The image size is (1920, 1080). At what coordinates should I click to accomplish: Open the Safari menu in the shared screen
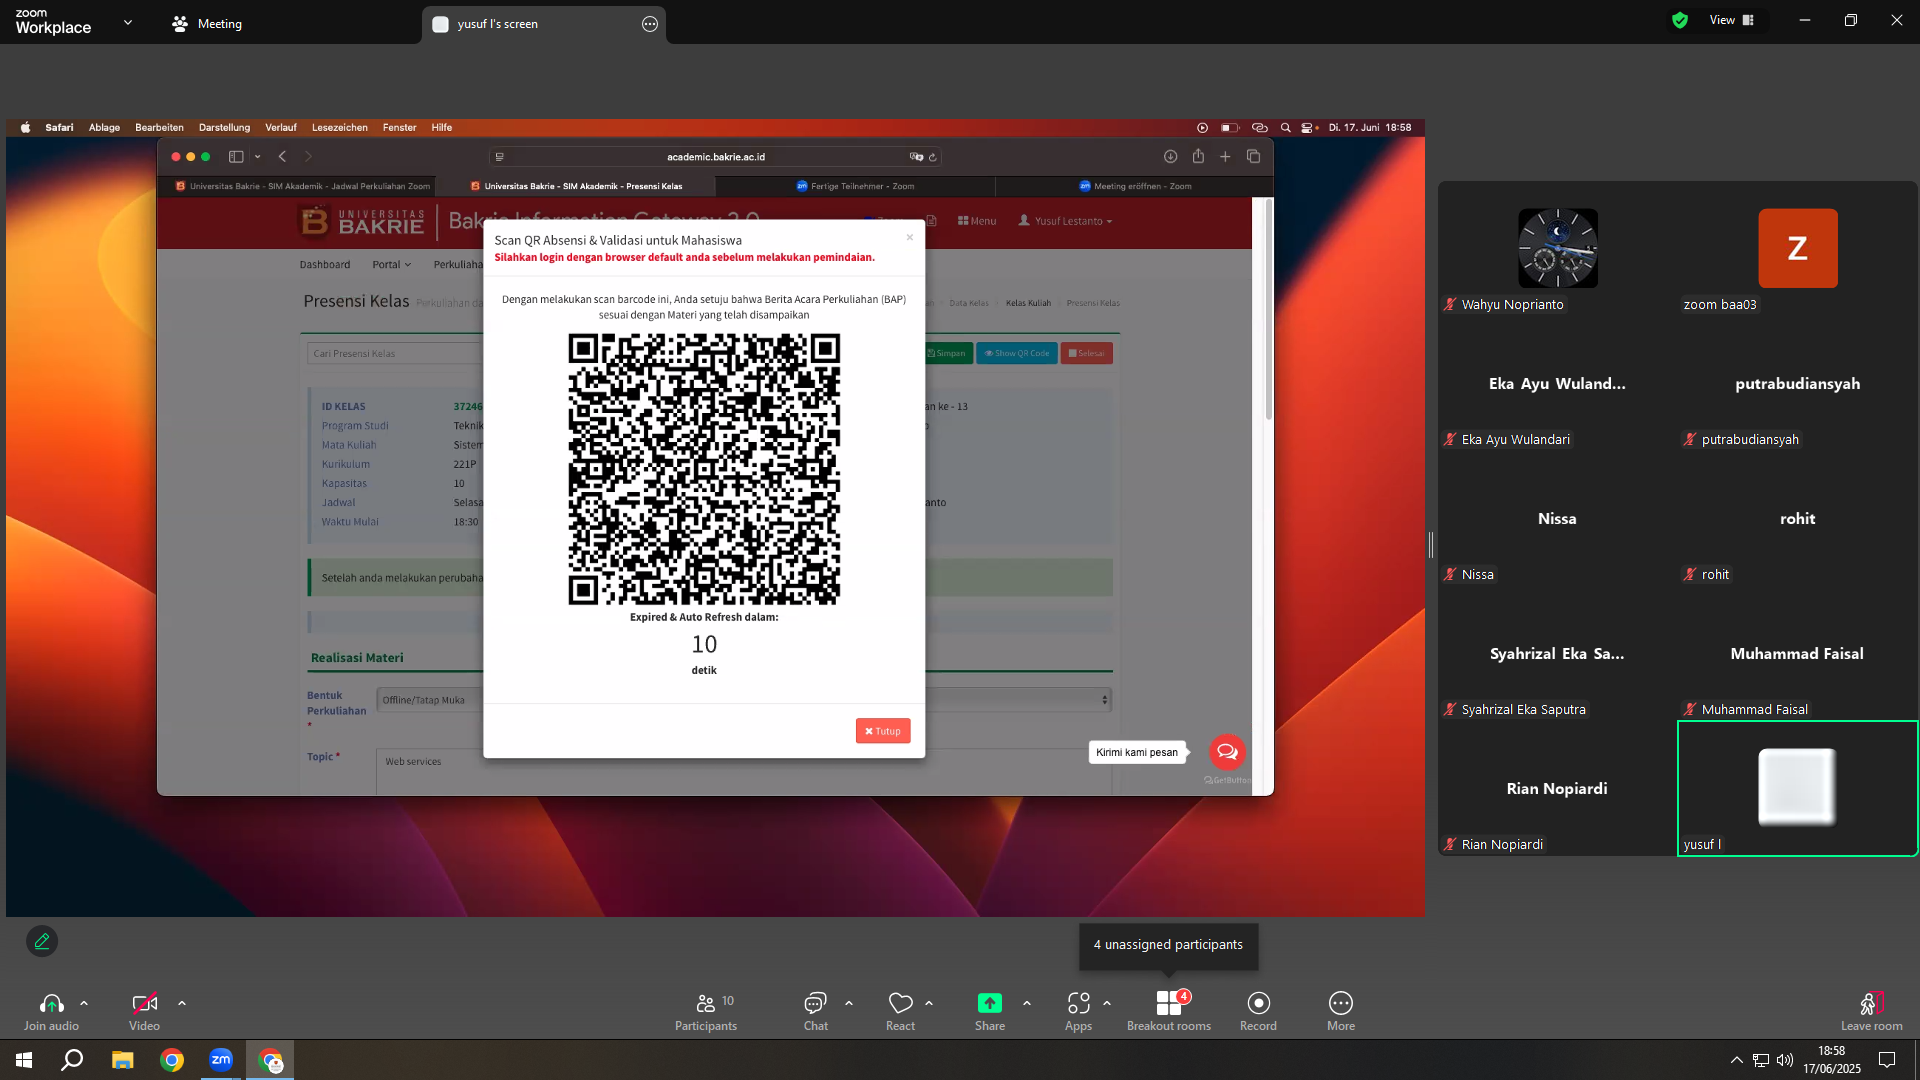[x=59, y=128]
